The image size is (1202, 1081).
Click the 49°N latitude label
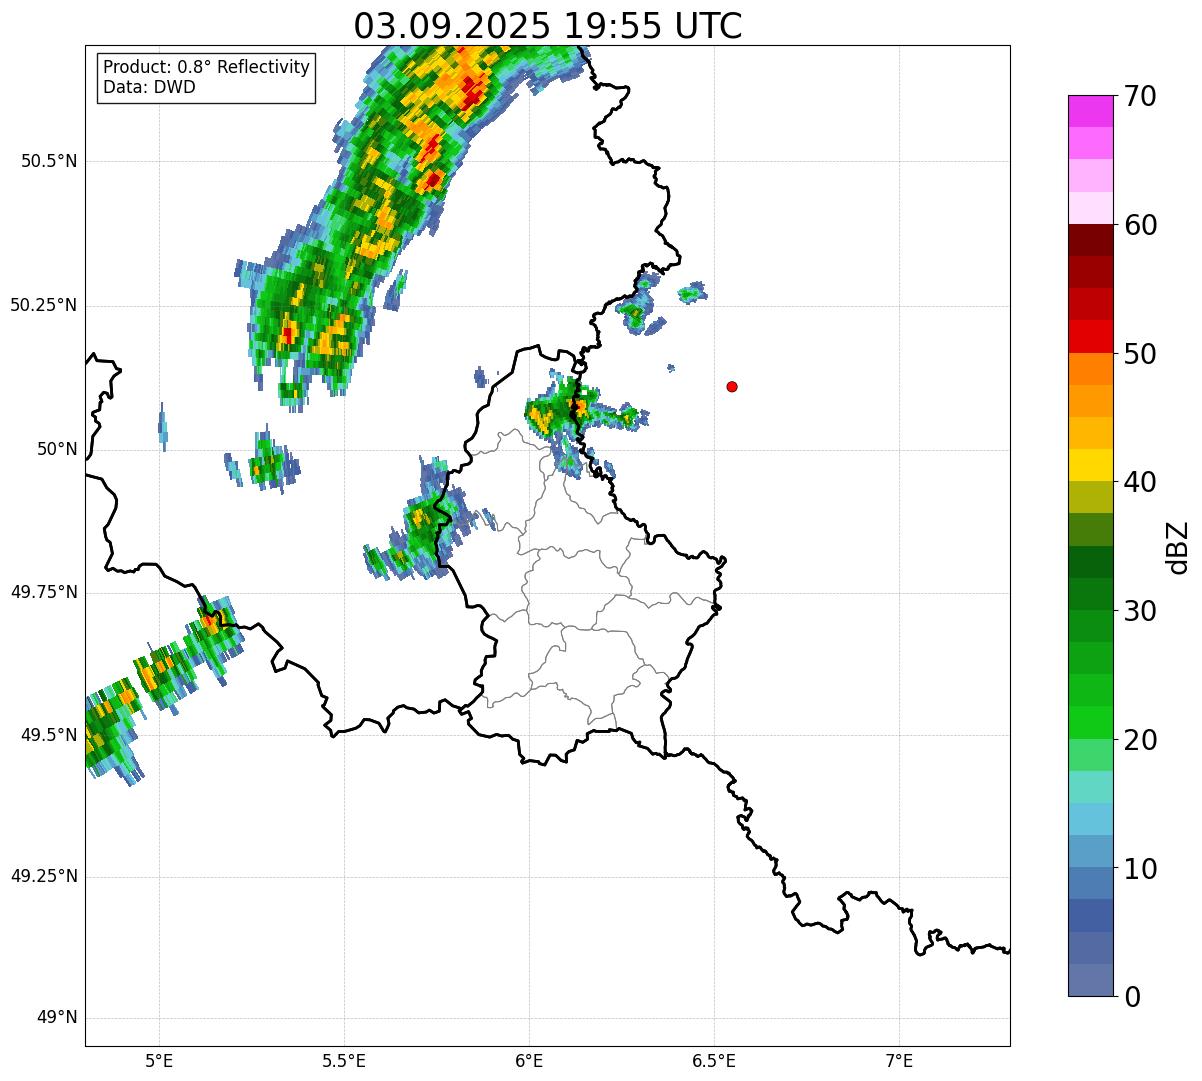tap(58, 1018)
